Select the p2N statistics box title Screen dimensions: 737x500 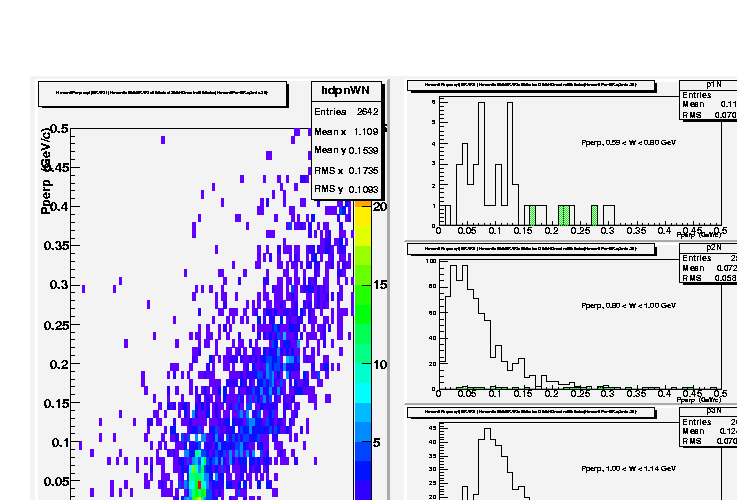pyautogui.click(x=713, y=248)
